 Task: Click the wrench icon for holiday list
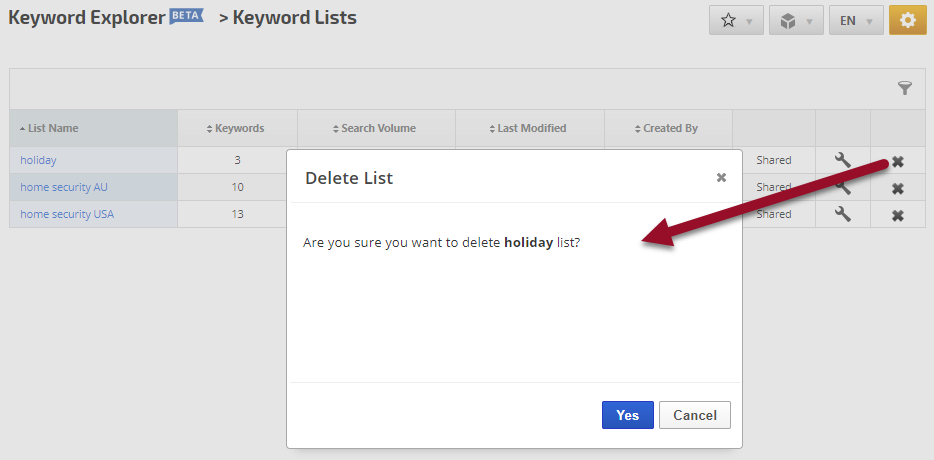pyautogui.click(x=843, y=160)
